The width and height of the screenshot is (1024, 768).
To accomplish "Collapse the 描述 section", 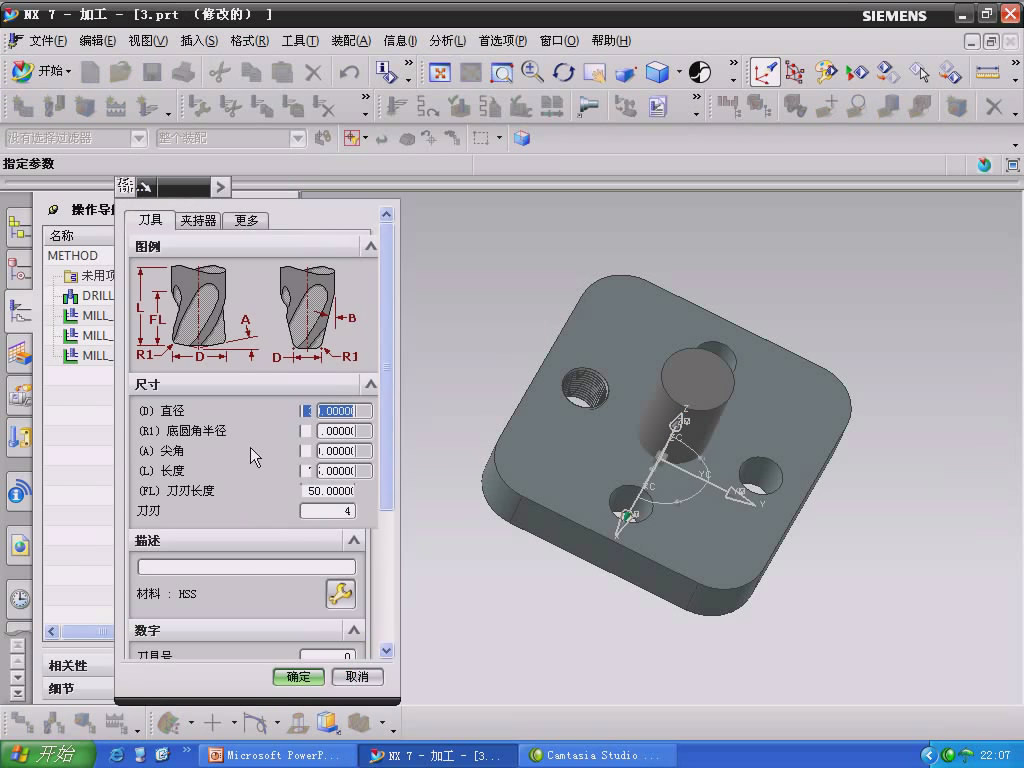I will (353, 540).
